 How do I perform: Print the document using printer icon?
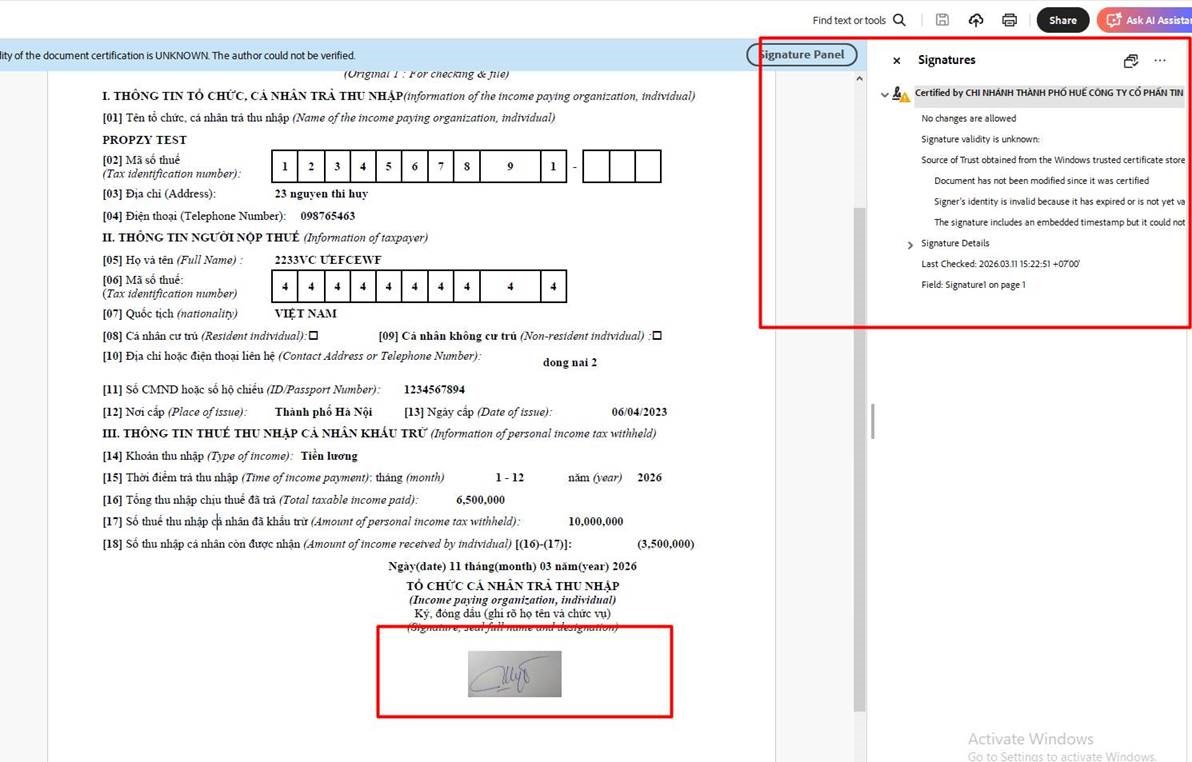point(1010,20)
